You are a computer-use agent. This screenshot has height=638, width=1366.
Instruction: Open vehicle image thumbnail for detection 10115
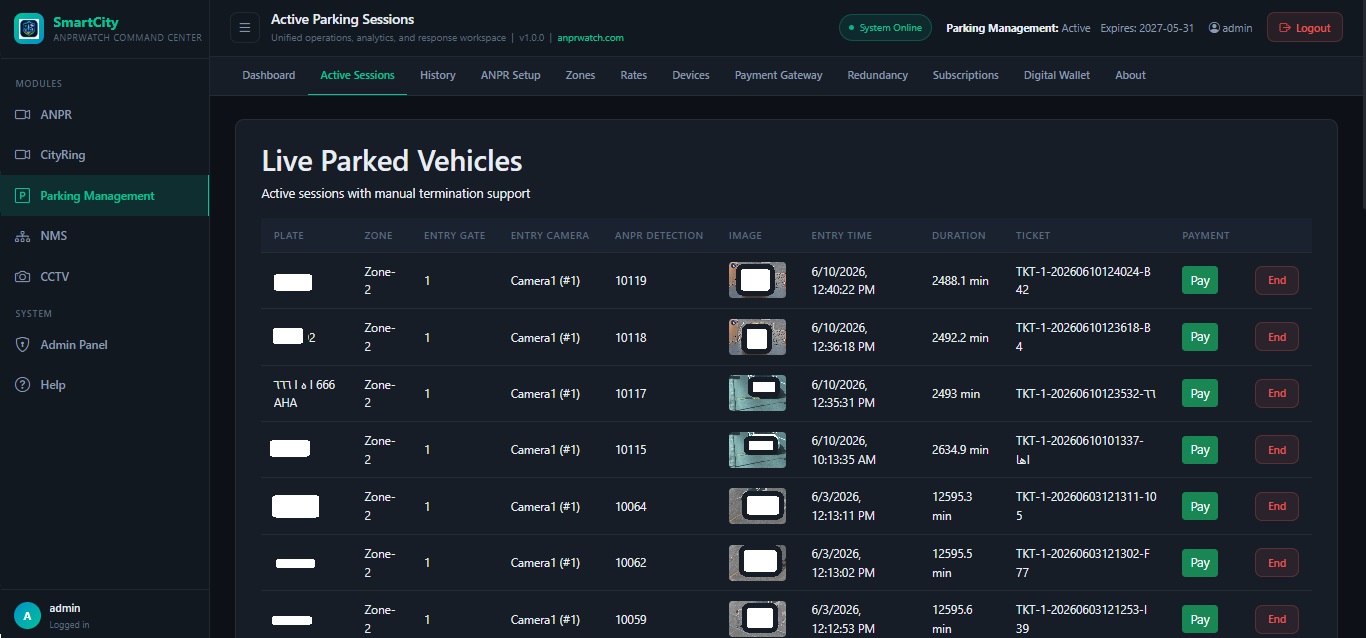coord(757,450)
